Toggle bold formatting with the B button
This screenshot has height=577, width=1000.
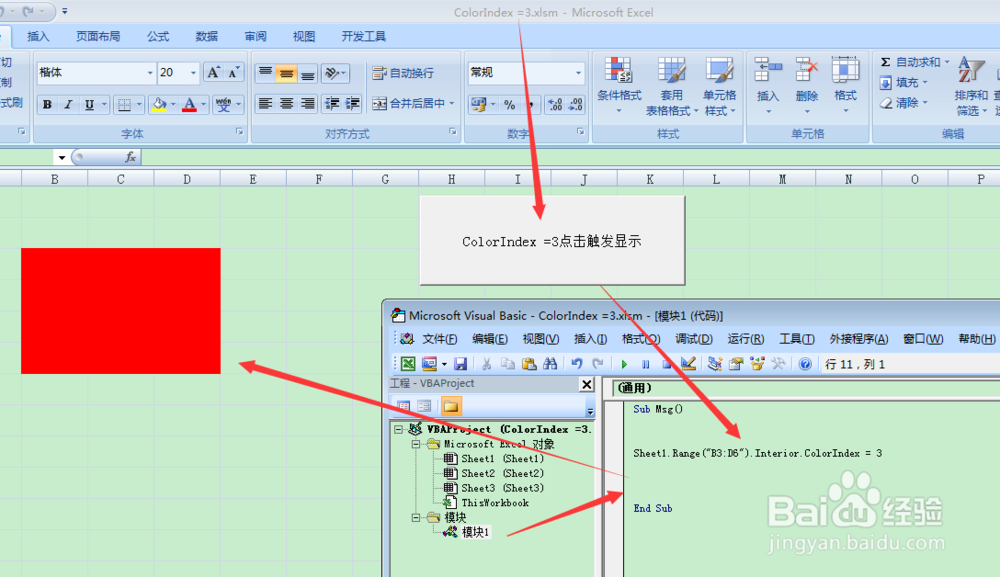(47, 104)
